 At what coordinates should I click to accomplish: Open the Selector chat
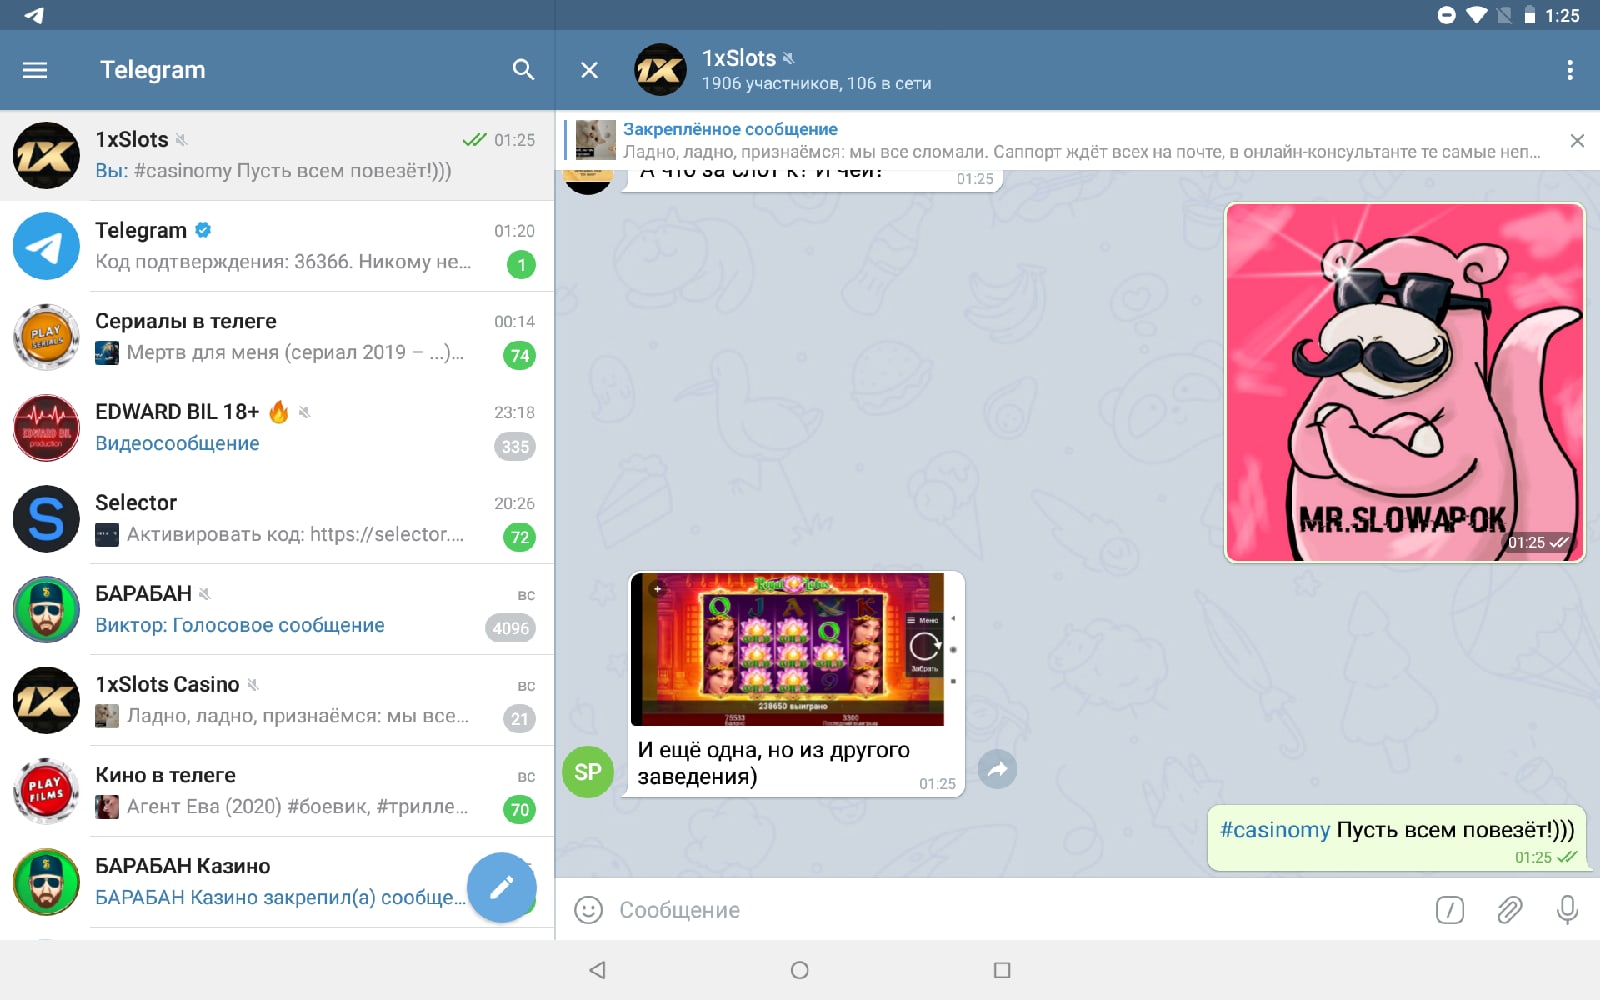coord(277,519)
